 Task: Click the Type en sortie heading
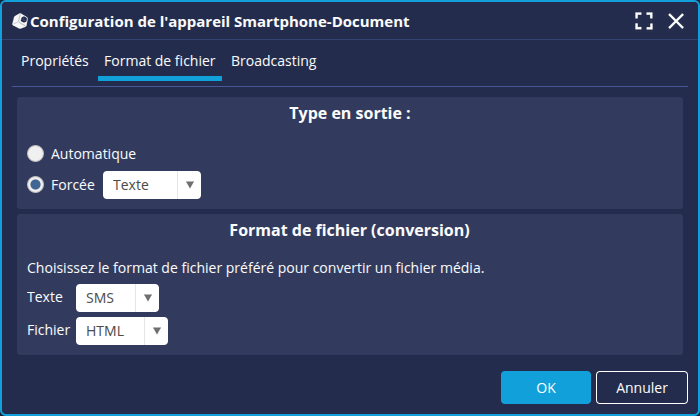(x=350, y=113)
